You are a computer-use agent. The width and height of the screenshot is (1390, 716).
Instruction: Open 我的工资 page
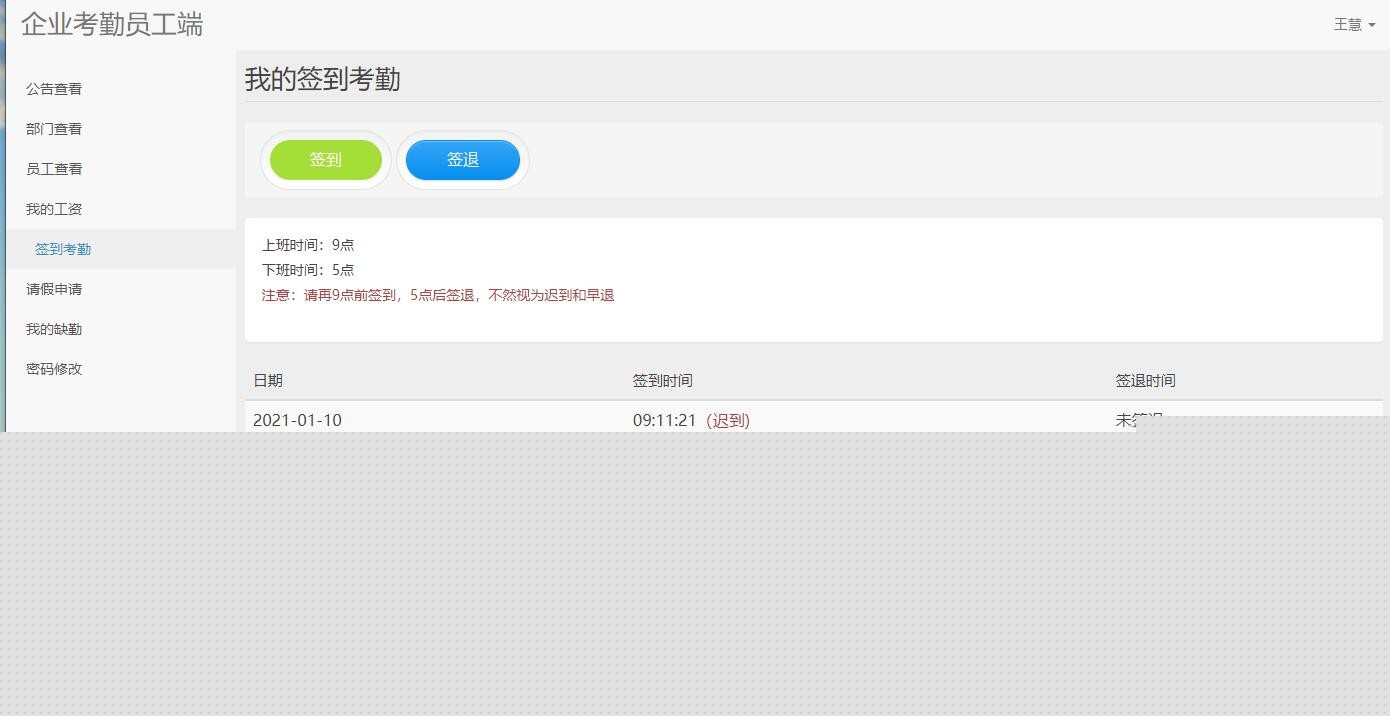coord(54,208)
